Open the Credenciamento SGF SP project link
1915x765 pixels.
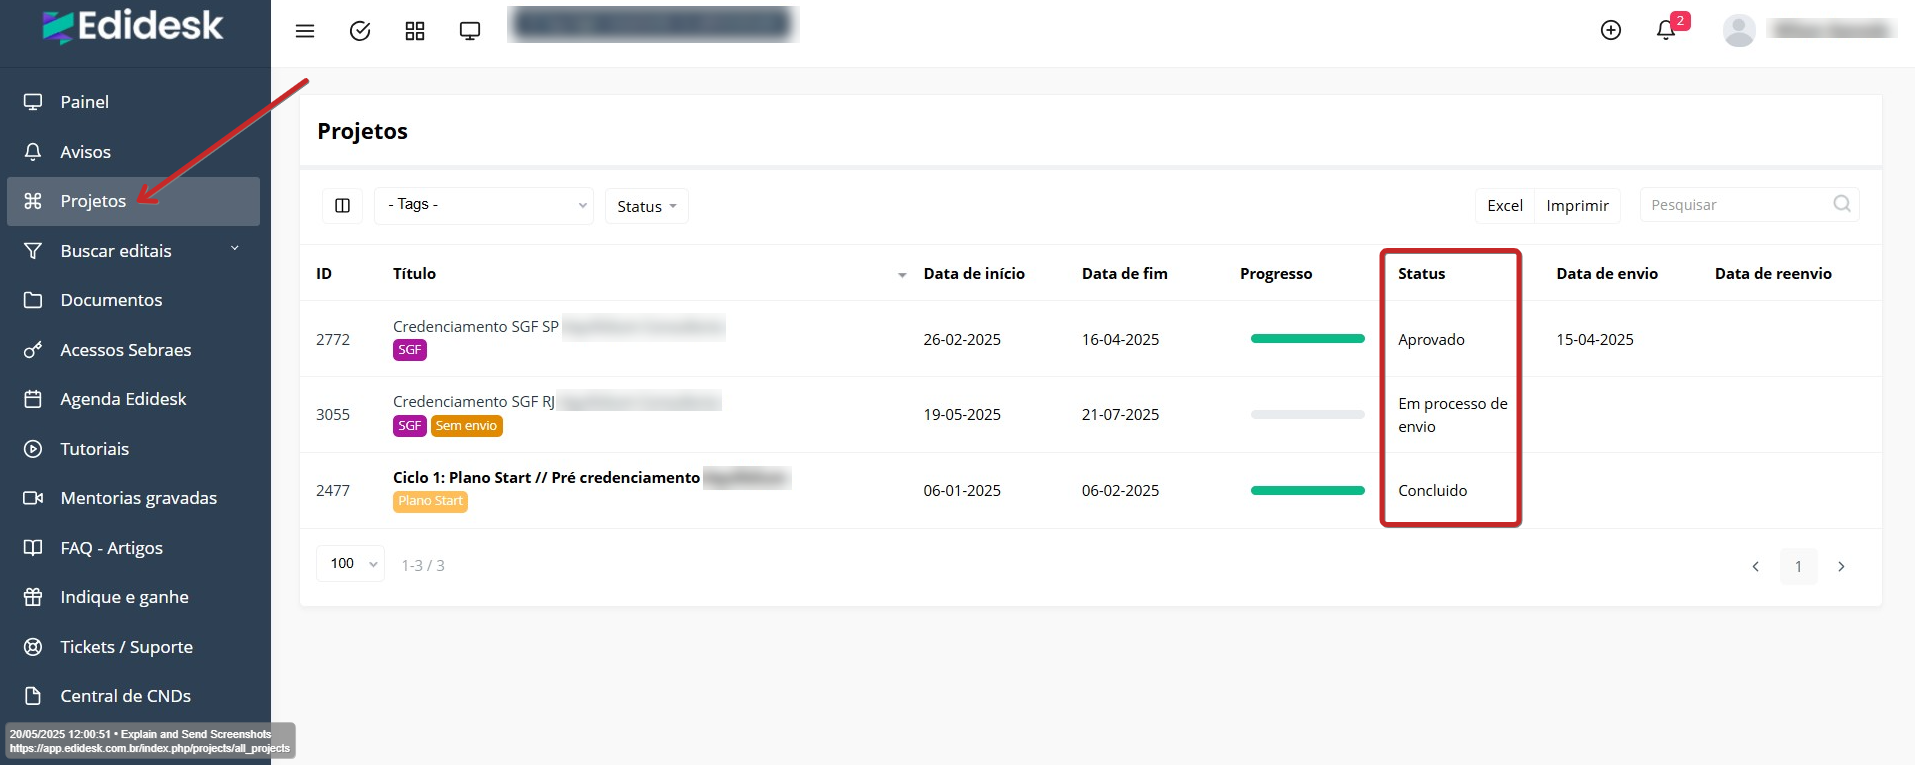(x=475, y=327)
